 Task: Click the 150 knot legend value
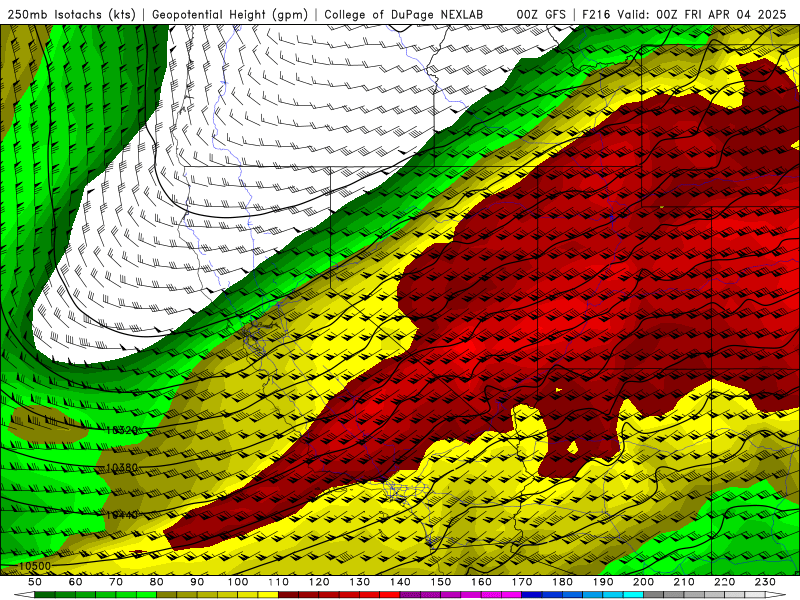point(441,582)
